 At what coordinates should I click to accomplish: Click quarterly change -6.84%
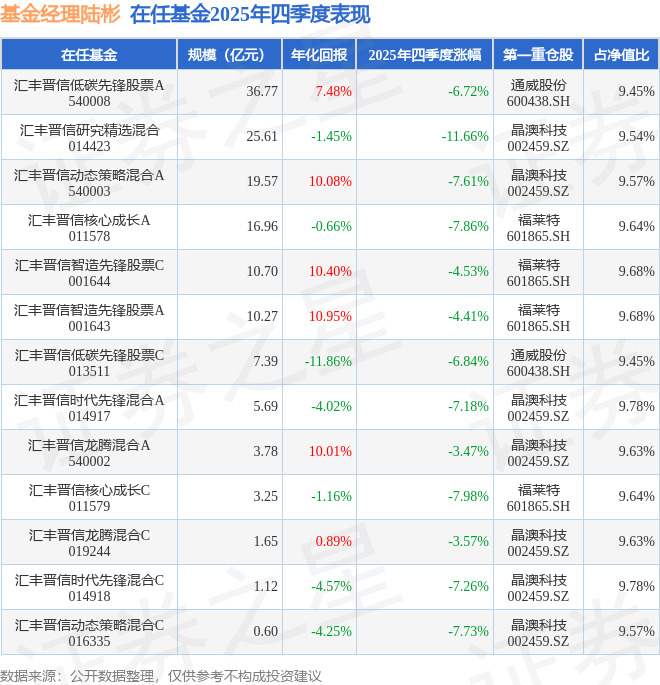pos(468,361)
